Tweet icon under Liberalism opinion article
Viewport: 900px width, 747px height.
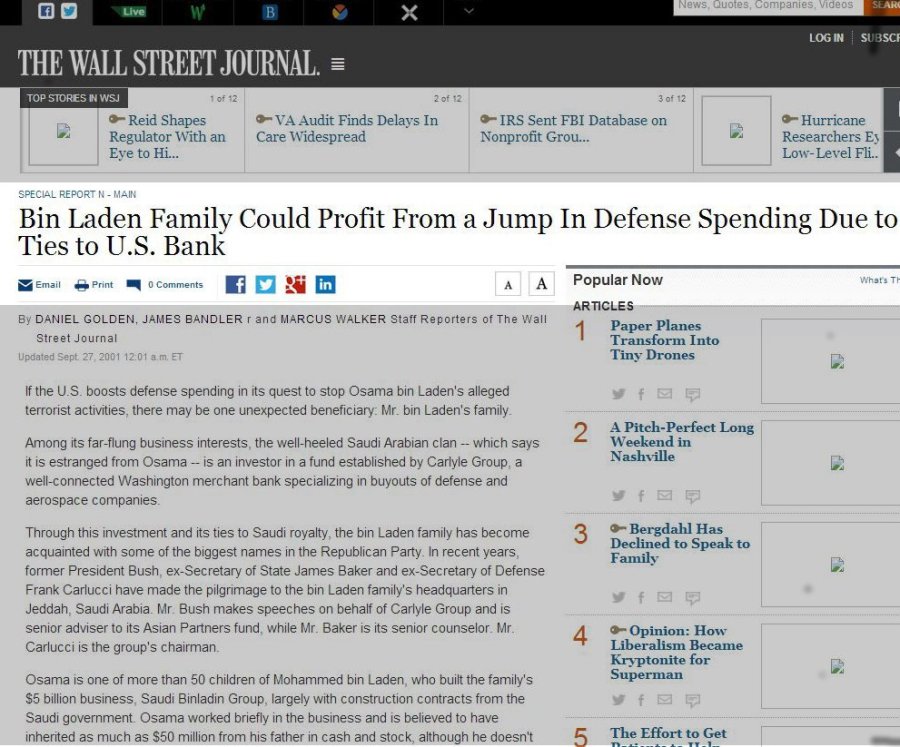click(618, 699)
